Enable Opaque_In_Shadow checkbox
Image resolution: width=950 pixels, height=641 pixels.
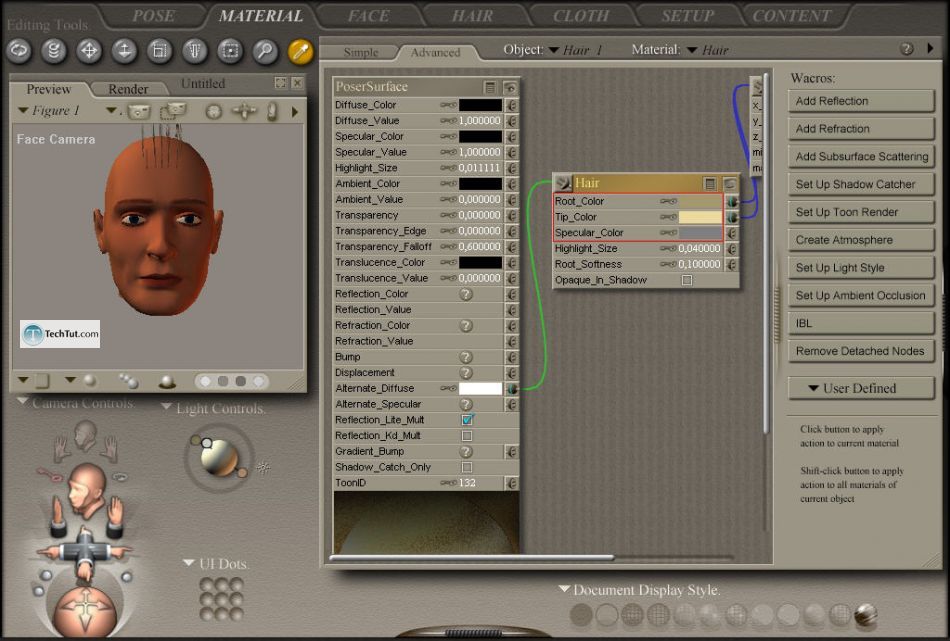tap(686, 280)
